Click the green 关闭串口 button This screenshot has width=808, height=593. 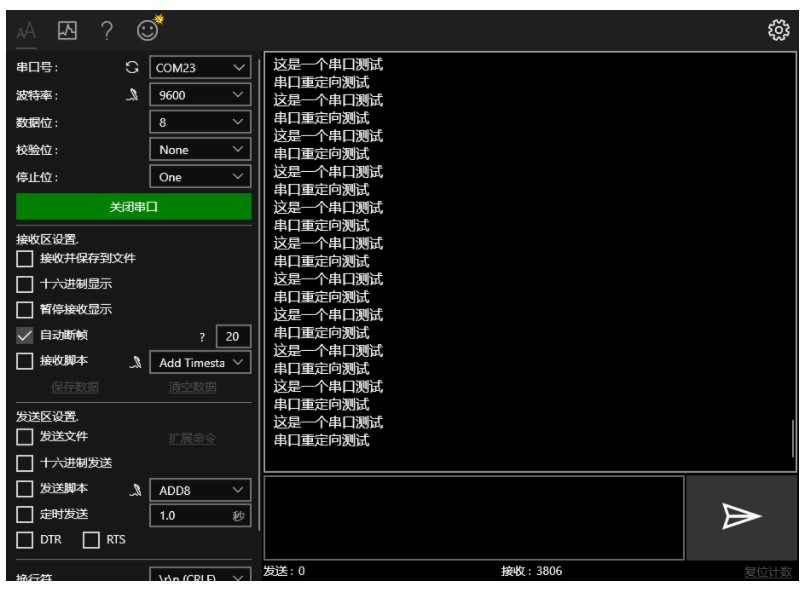point(133,207)
